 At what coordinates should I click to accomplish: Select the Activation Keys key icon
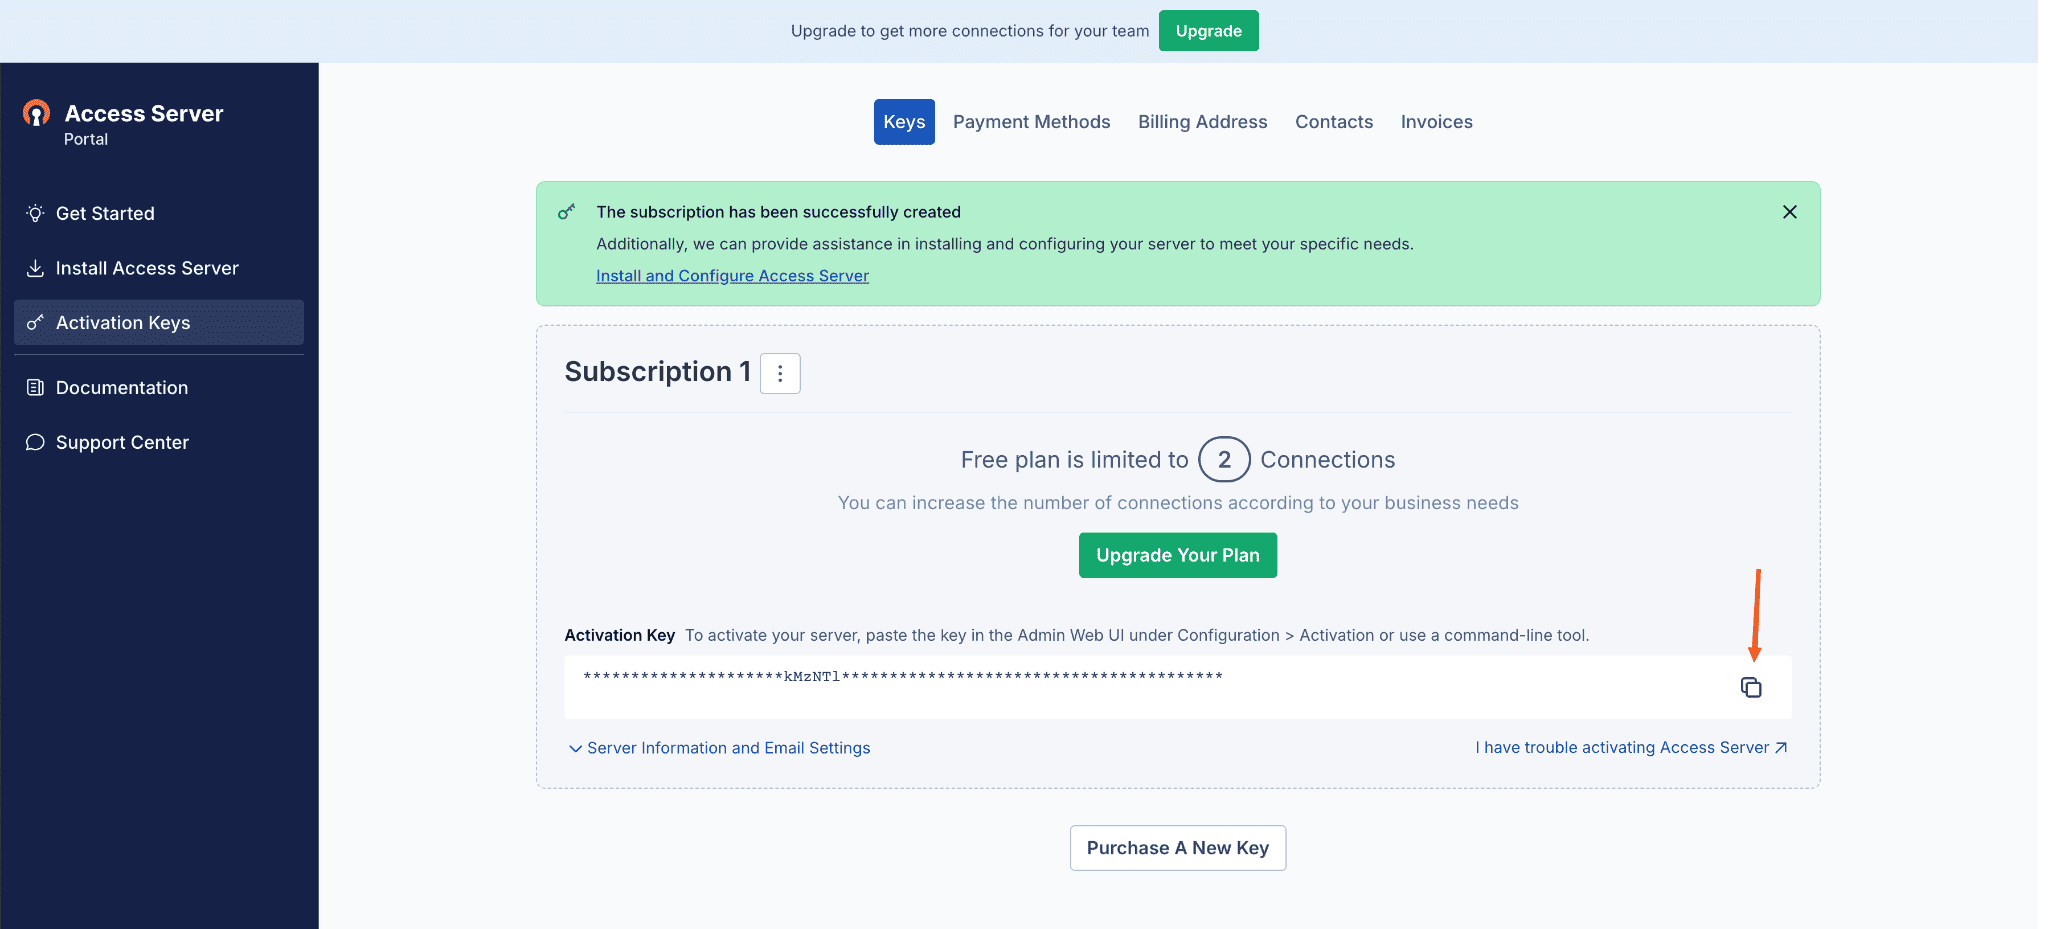pyautogui.click(x=35, y=322)
